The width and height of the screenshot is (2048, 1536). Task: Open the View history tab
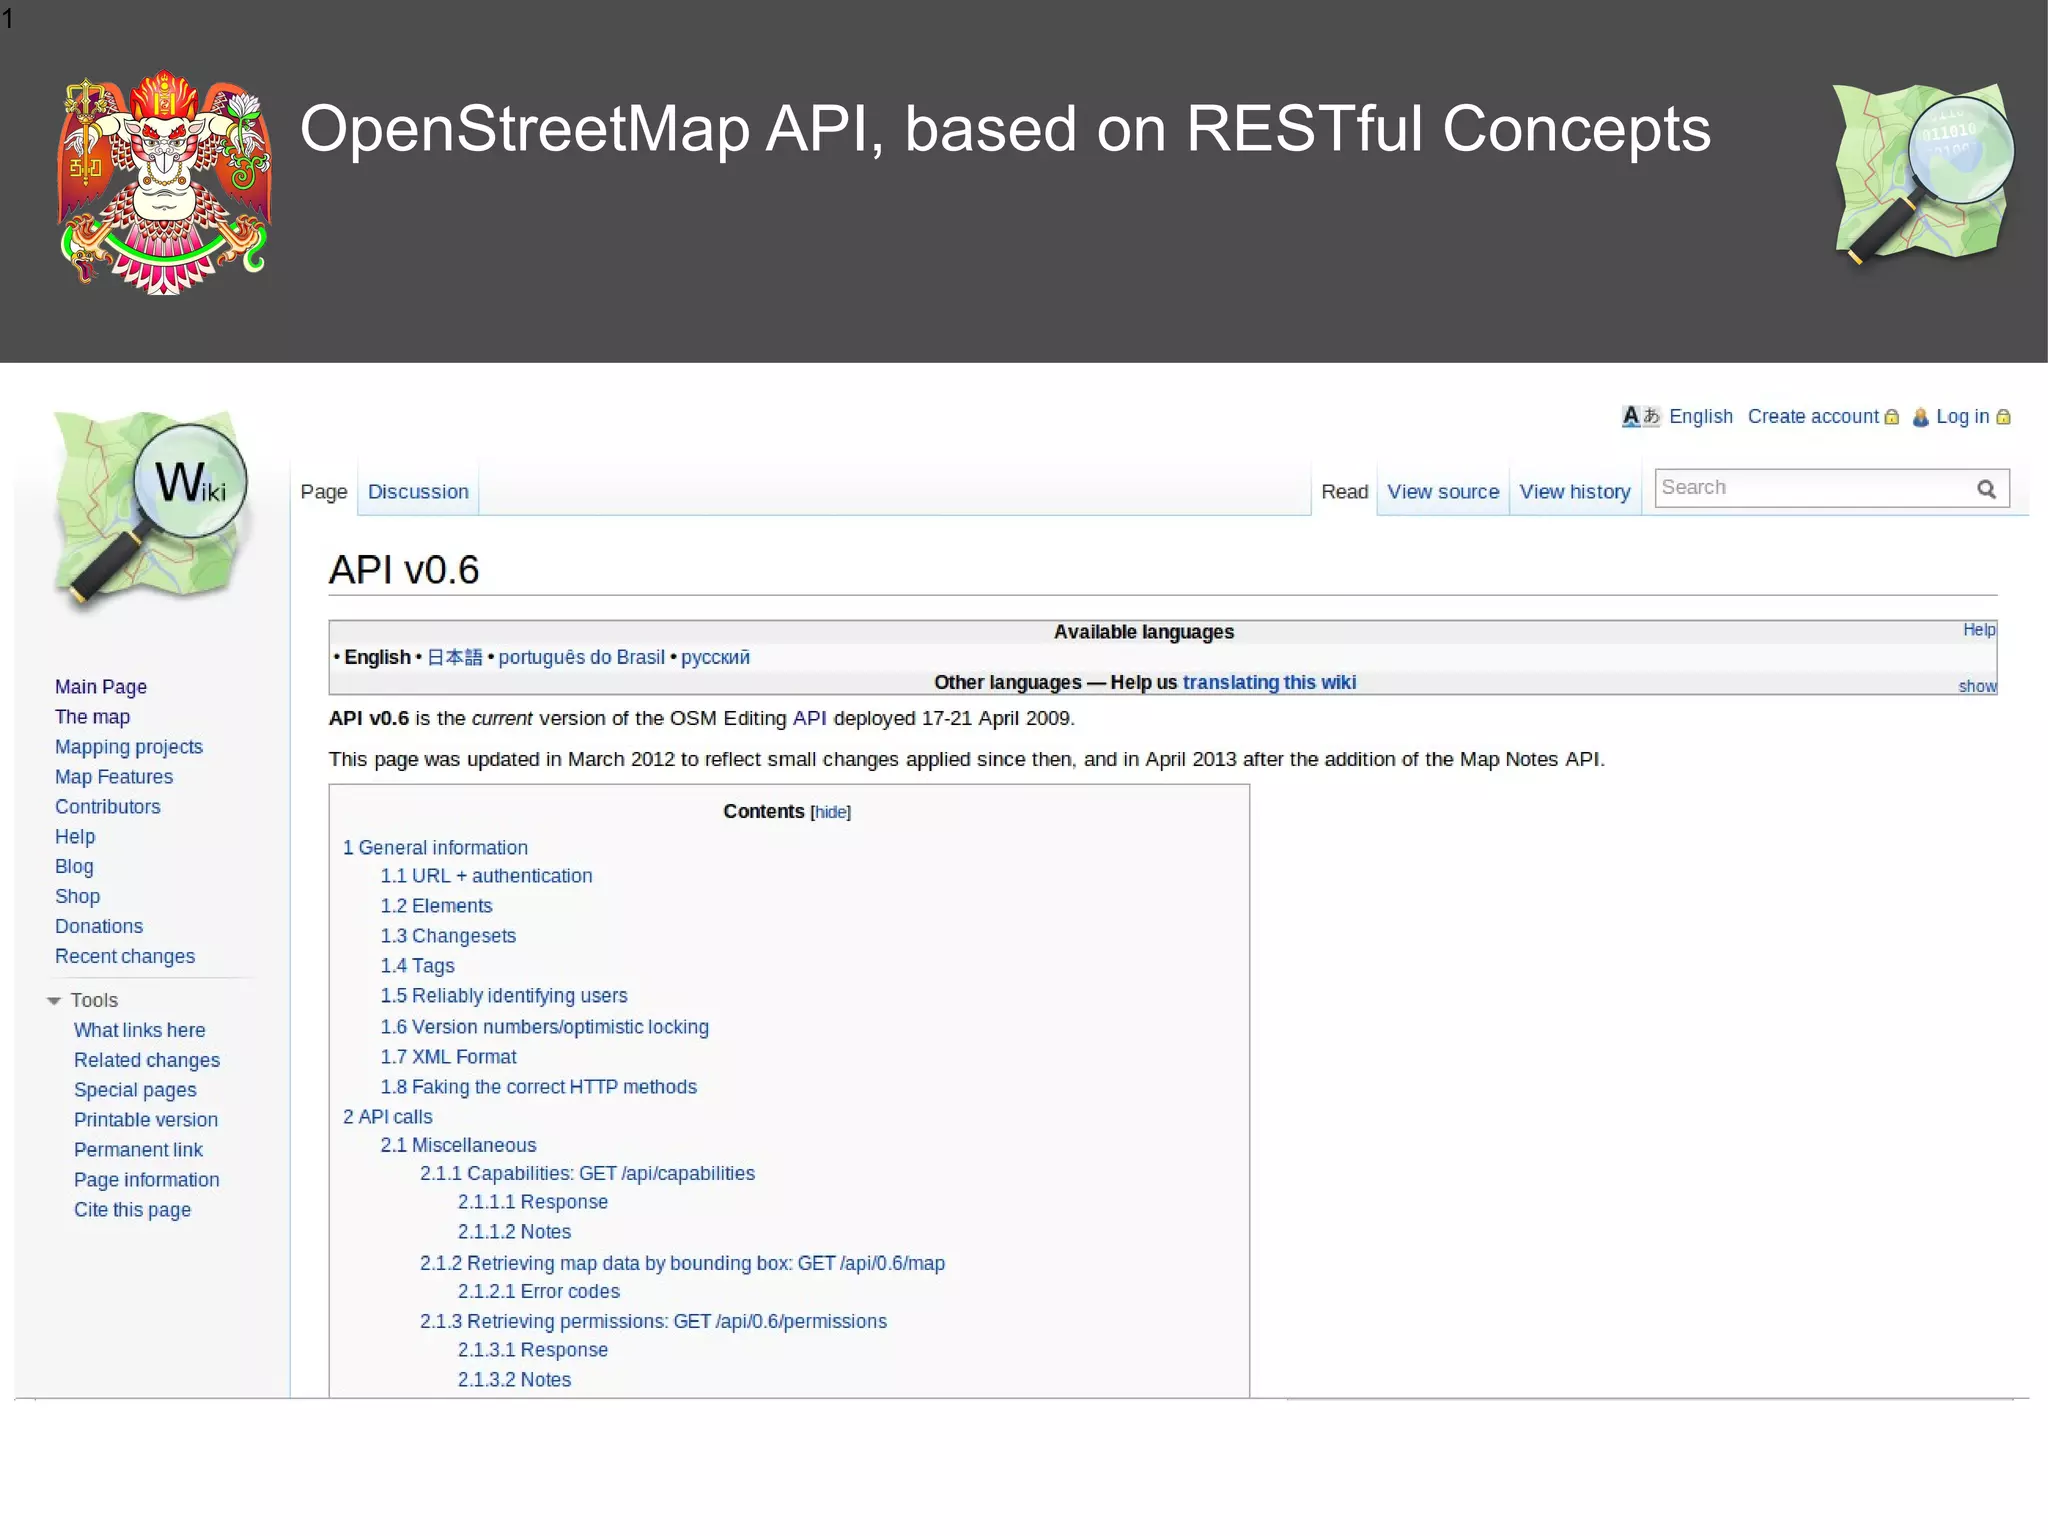[x=1575, y=491]
